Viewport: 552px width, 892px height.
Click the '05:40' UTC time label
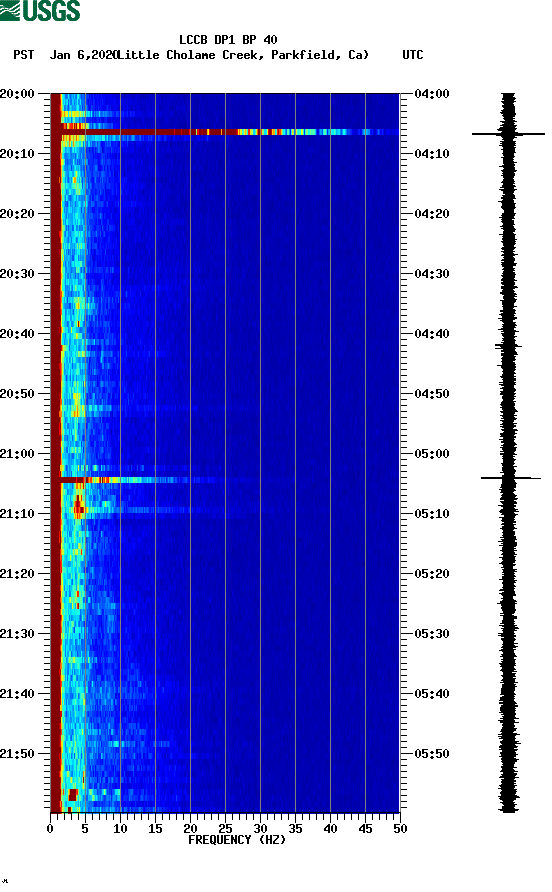pyautogui.click(x=432, y=694)
